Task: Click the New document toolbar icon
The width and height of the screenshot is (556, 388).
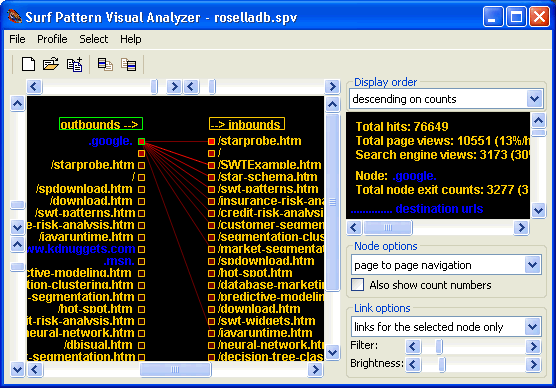Action: 28,65
